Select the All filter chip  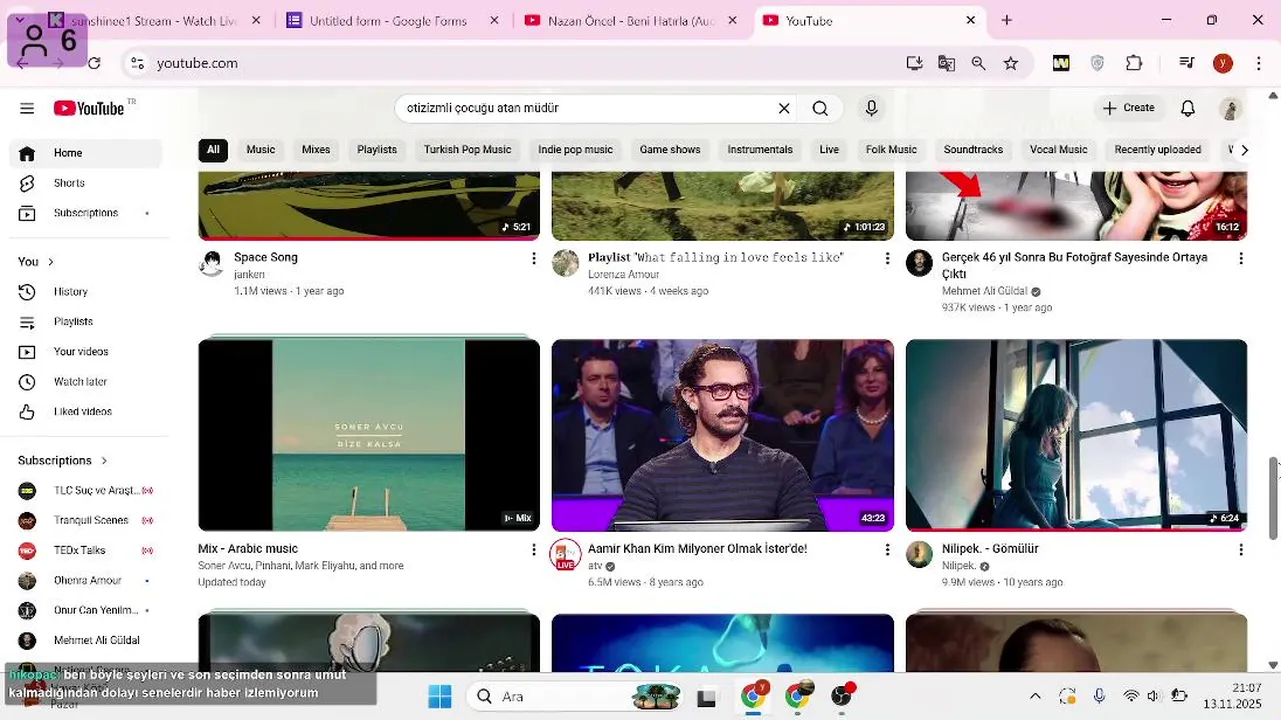click(x=213, y=150)
